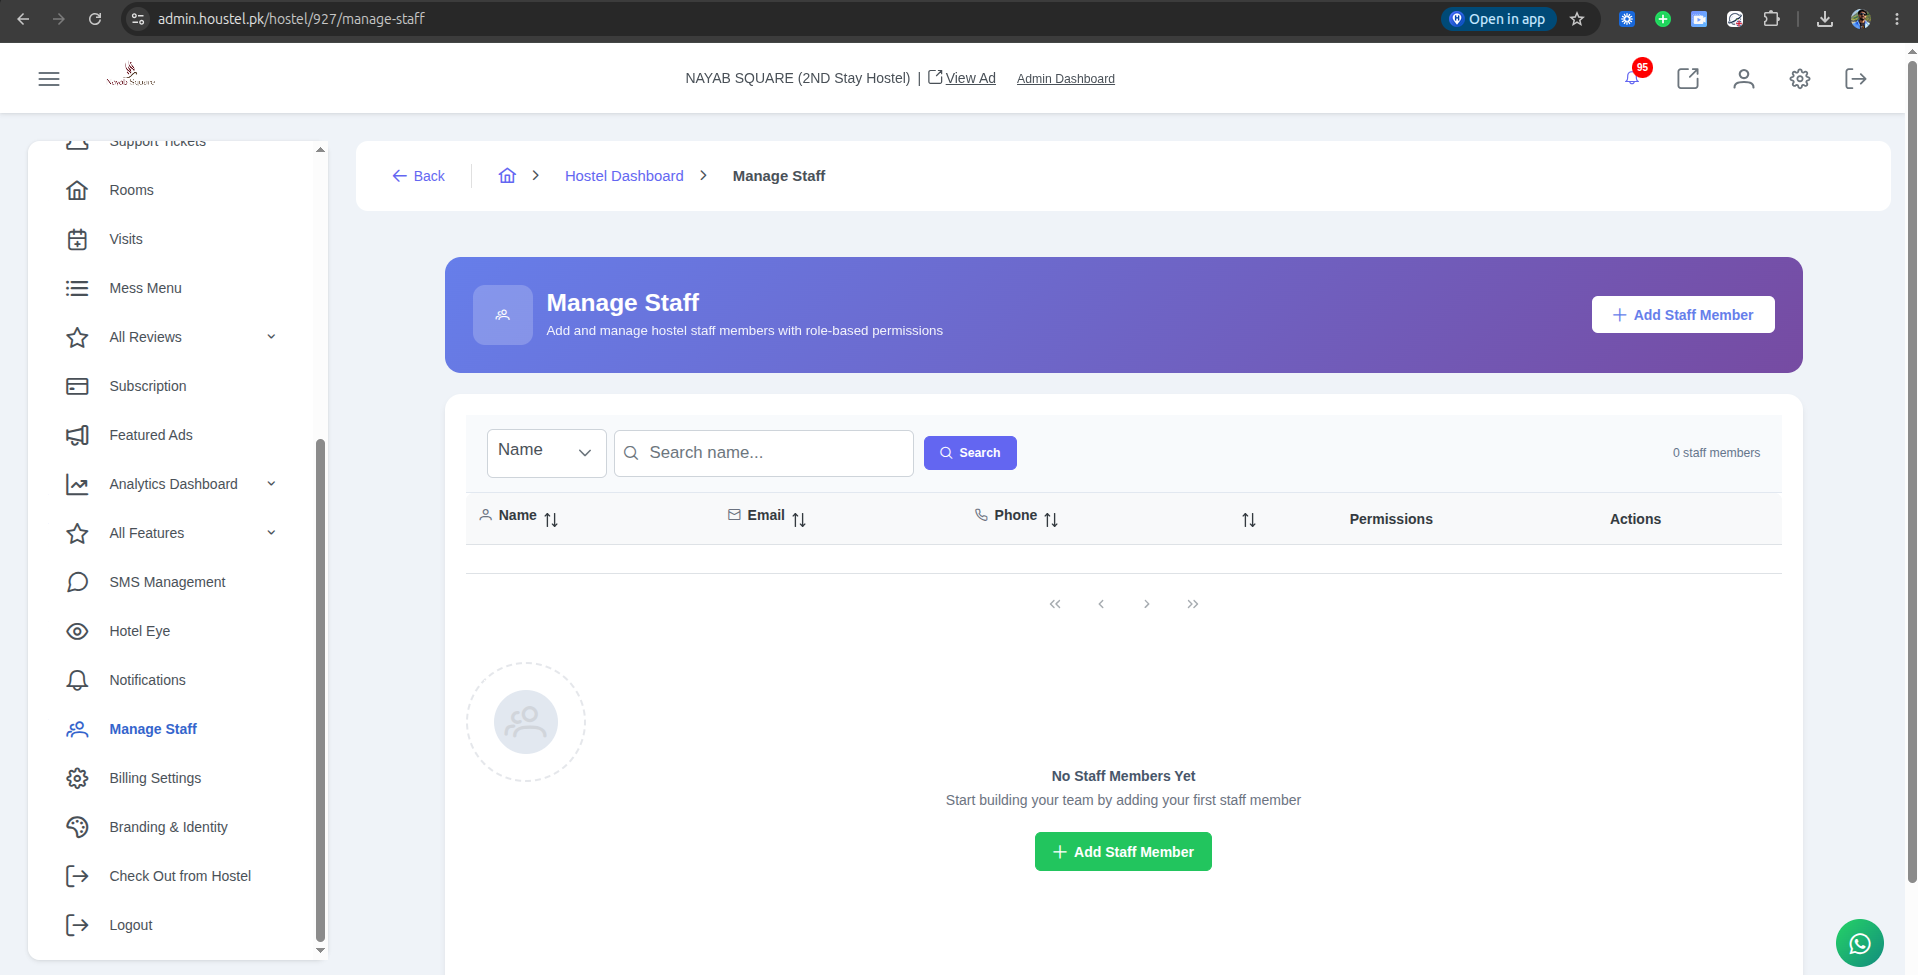Expand the All Features submenu
The image size is (1918, 975).
[271, 533]
